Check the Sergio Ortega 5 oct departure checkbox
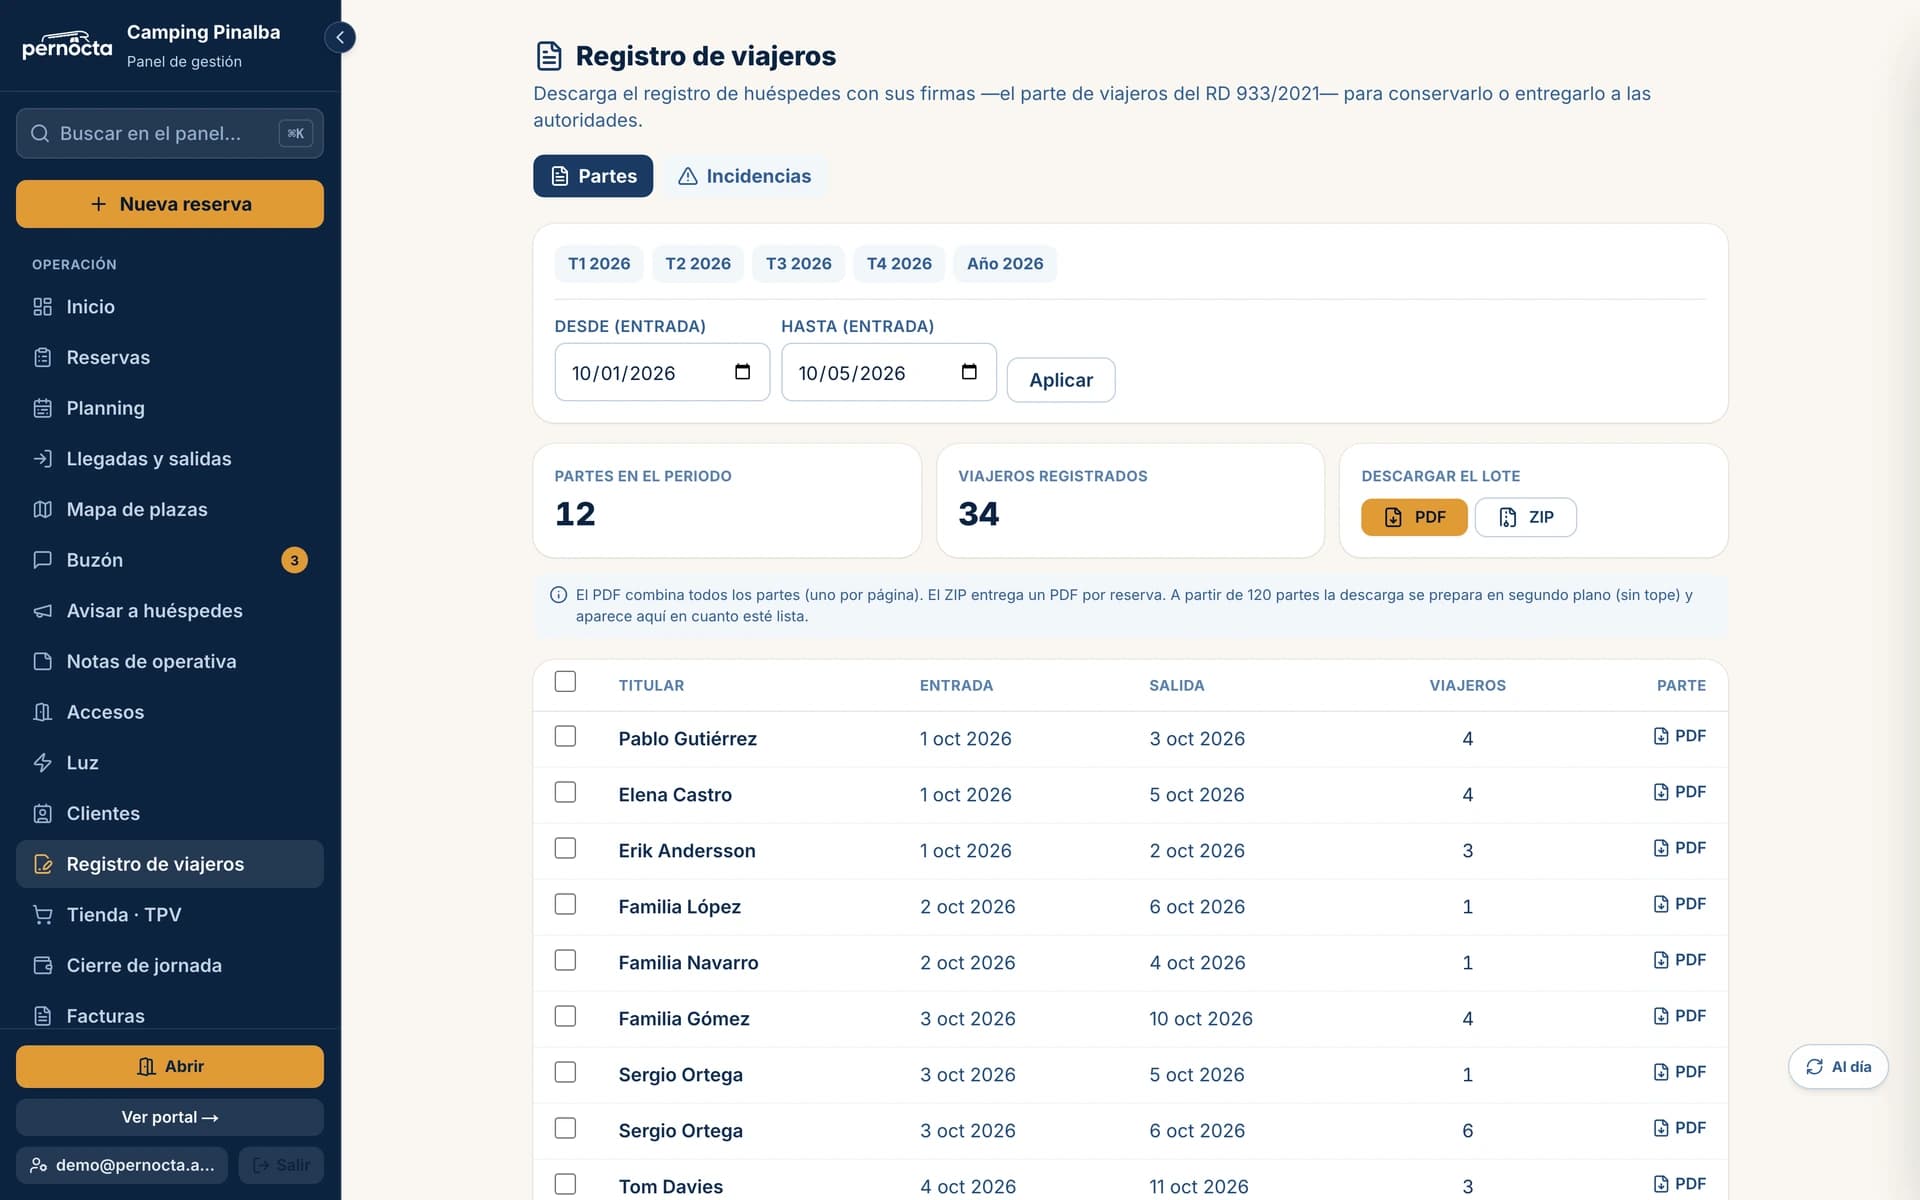1920x1200 pixels. click(565, 1072)
